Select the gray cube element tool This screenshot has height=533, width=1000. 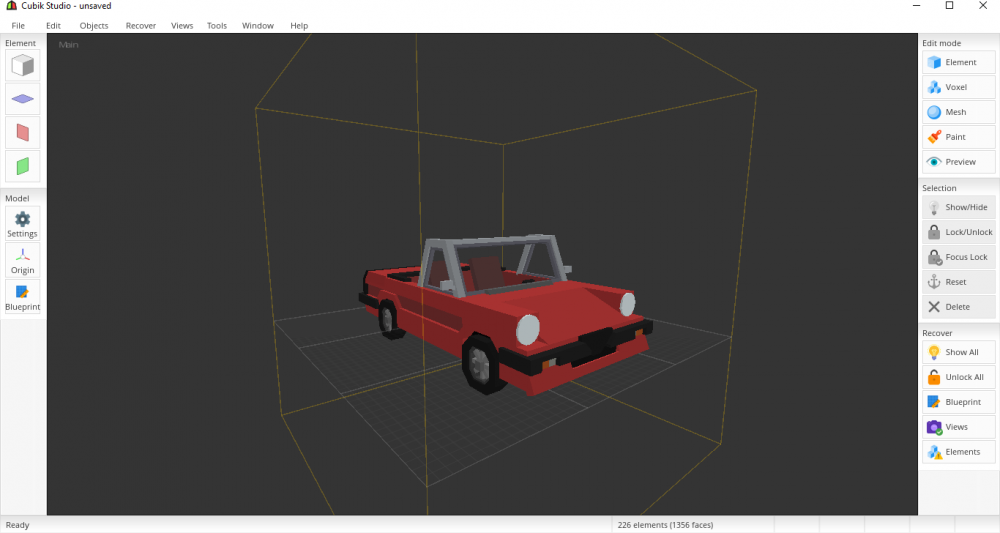[x=22, y=66]
